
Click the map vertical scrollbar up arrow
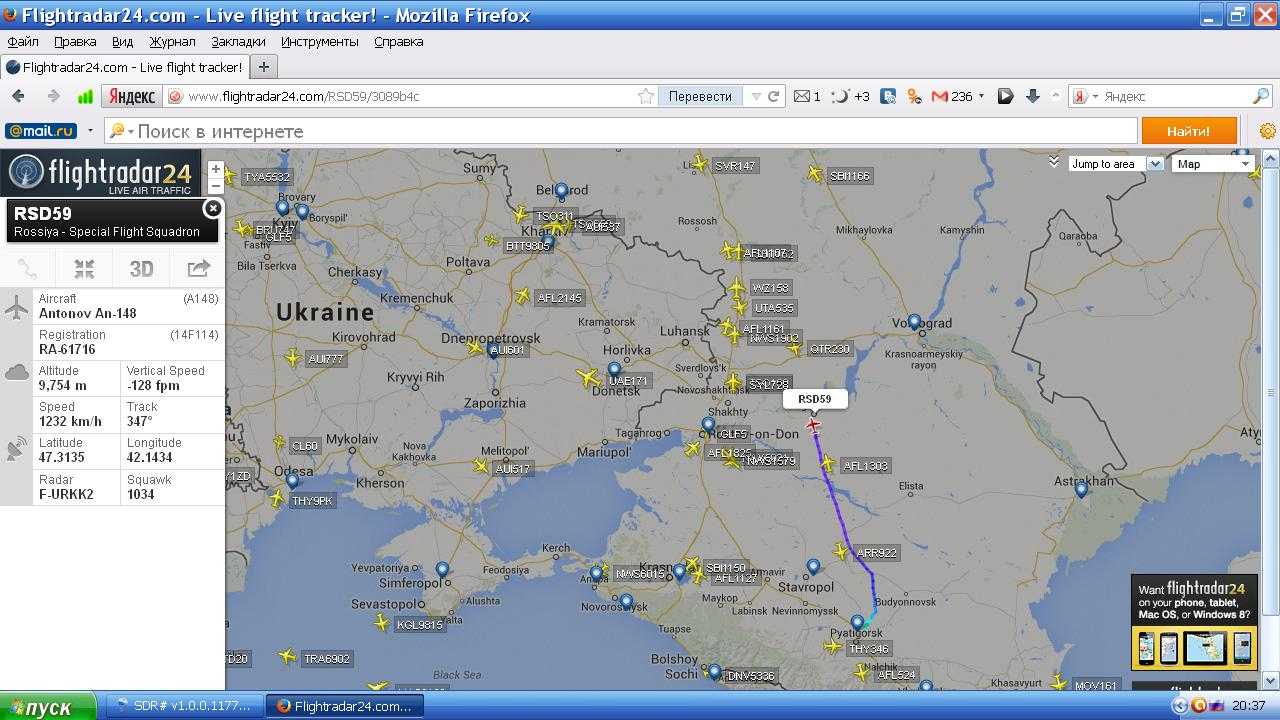point(1271,158)
